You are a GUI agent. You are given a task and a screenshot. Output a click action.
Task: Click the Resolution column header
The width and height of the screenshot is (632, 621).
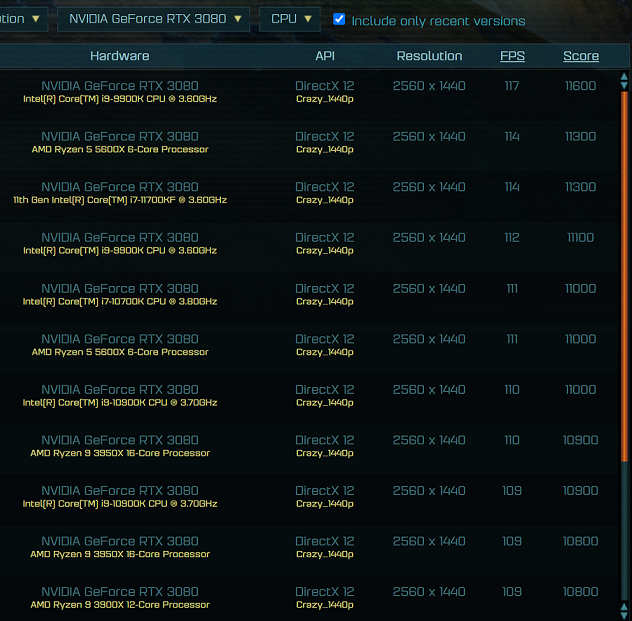pyautogui.click(x=429, y=56)
